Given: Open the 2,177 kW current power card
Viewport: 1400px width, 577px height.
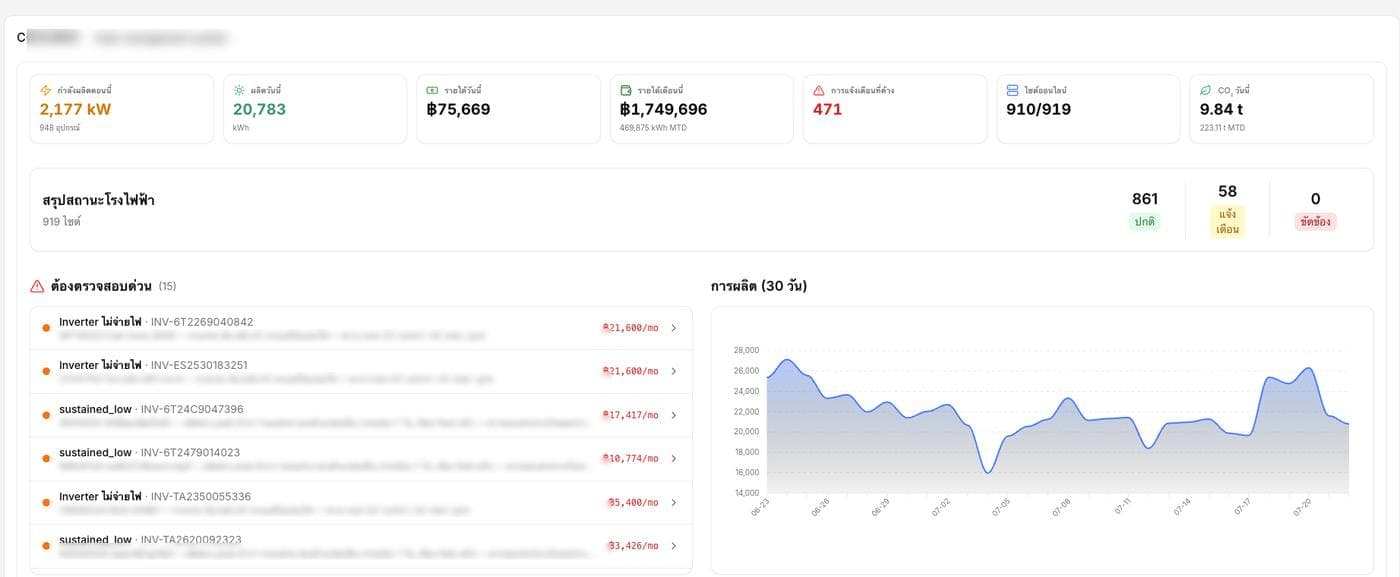Looking at the screenshot, I should click(x=122, y=109).
